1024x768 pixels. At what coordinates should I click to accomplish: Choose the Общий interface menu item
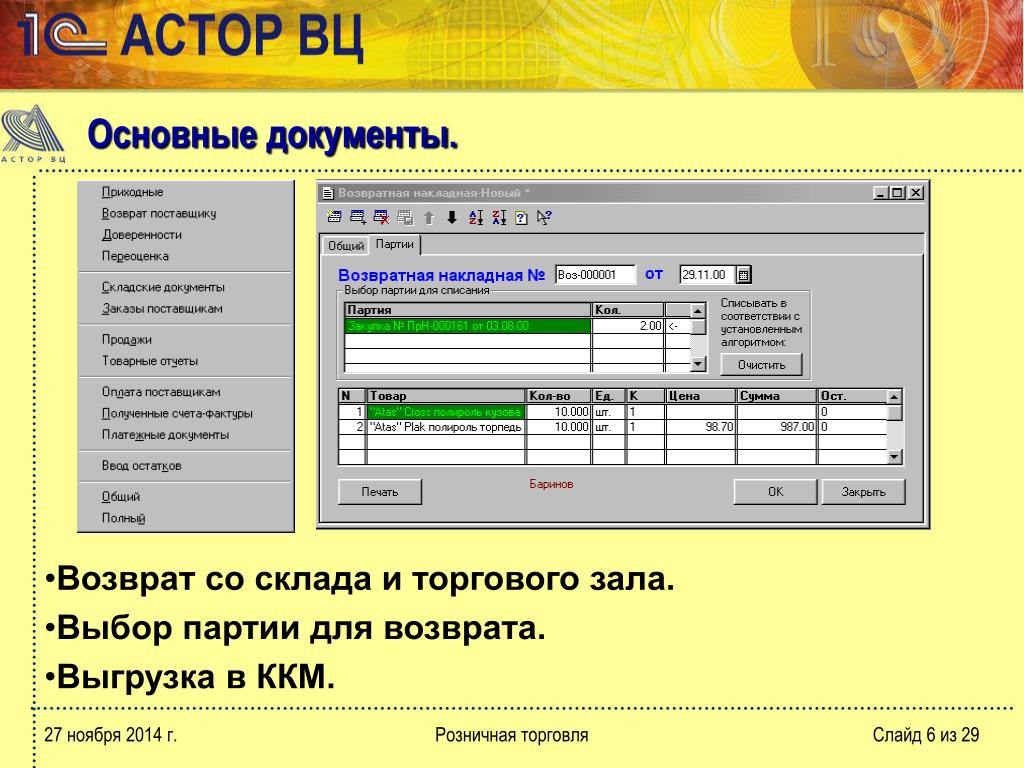pyautogui.click(x=121, y=496)
